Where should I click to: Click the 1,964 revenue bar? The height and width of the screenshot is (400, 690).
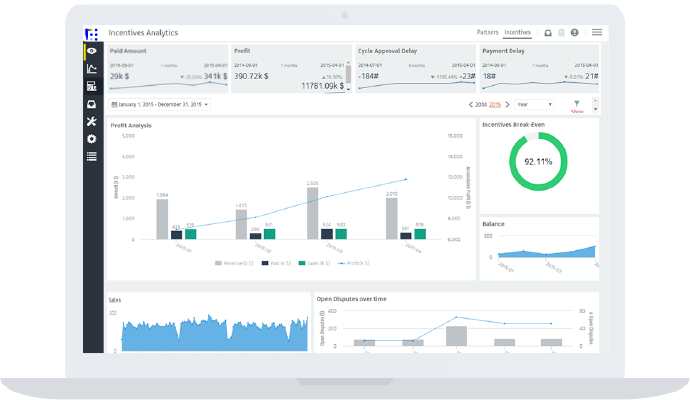coord(162,219)
